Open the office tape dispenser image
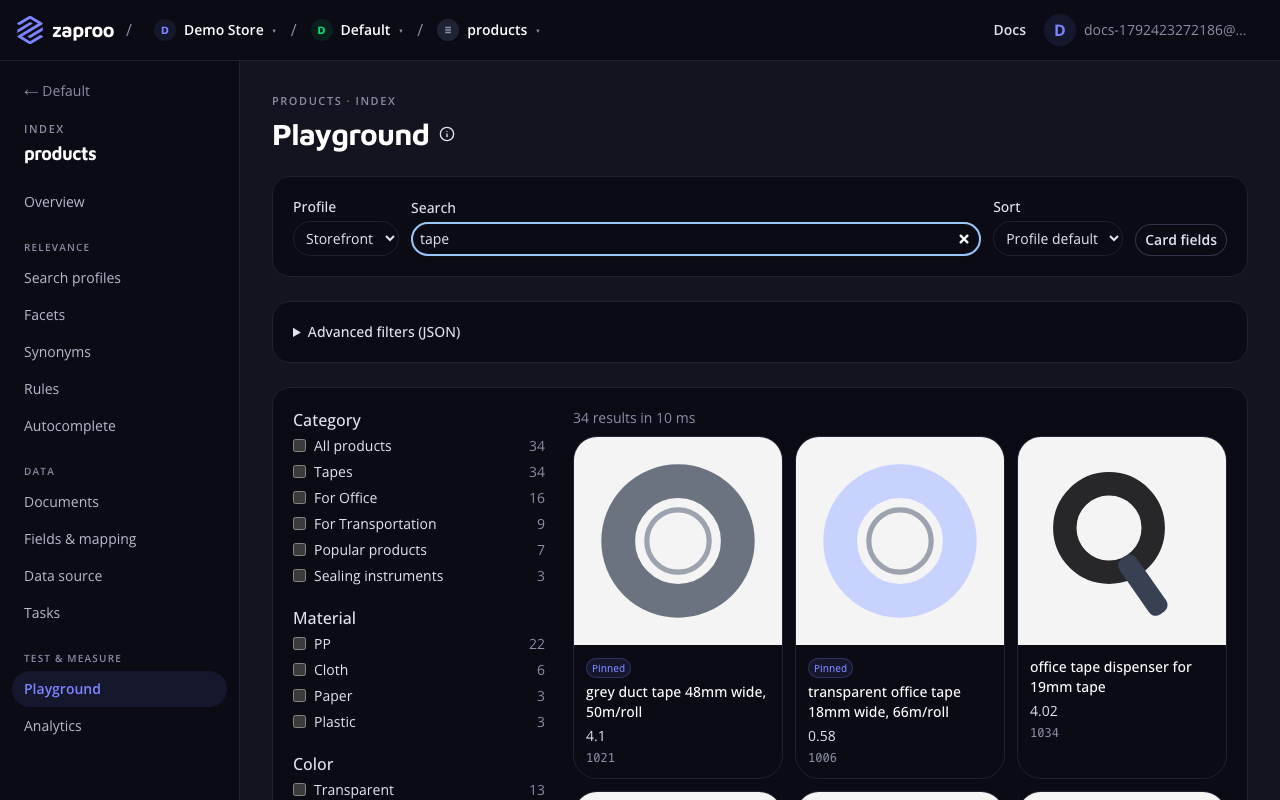 tap(1122, 541)
